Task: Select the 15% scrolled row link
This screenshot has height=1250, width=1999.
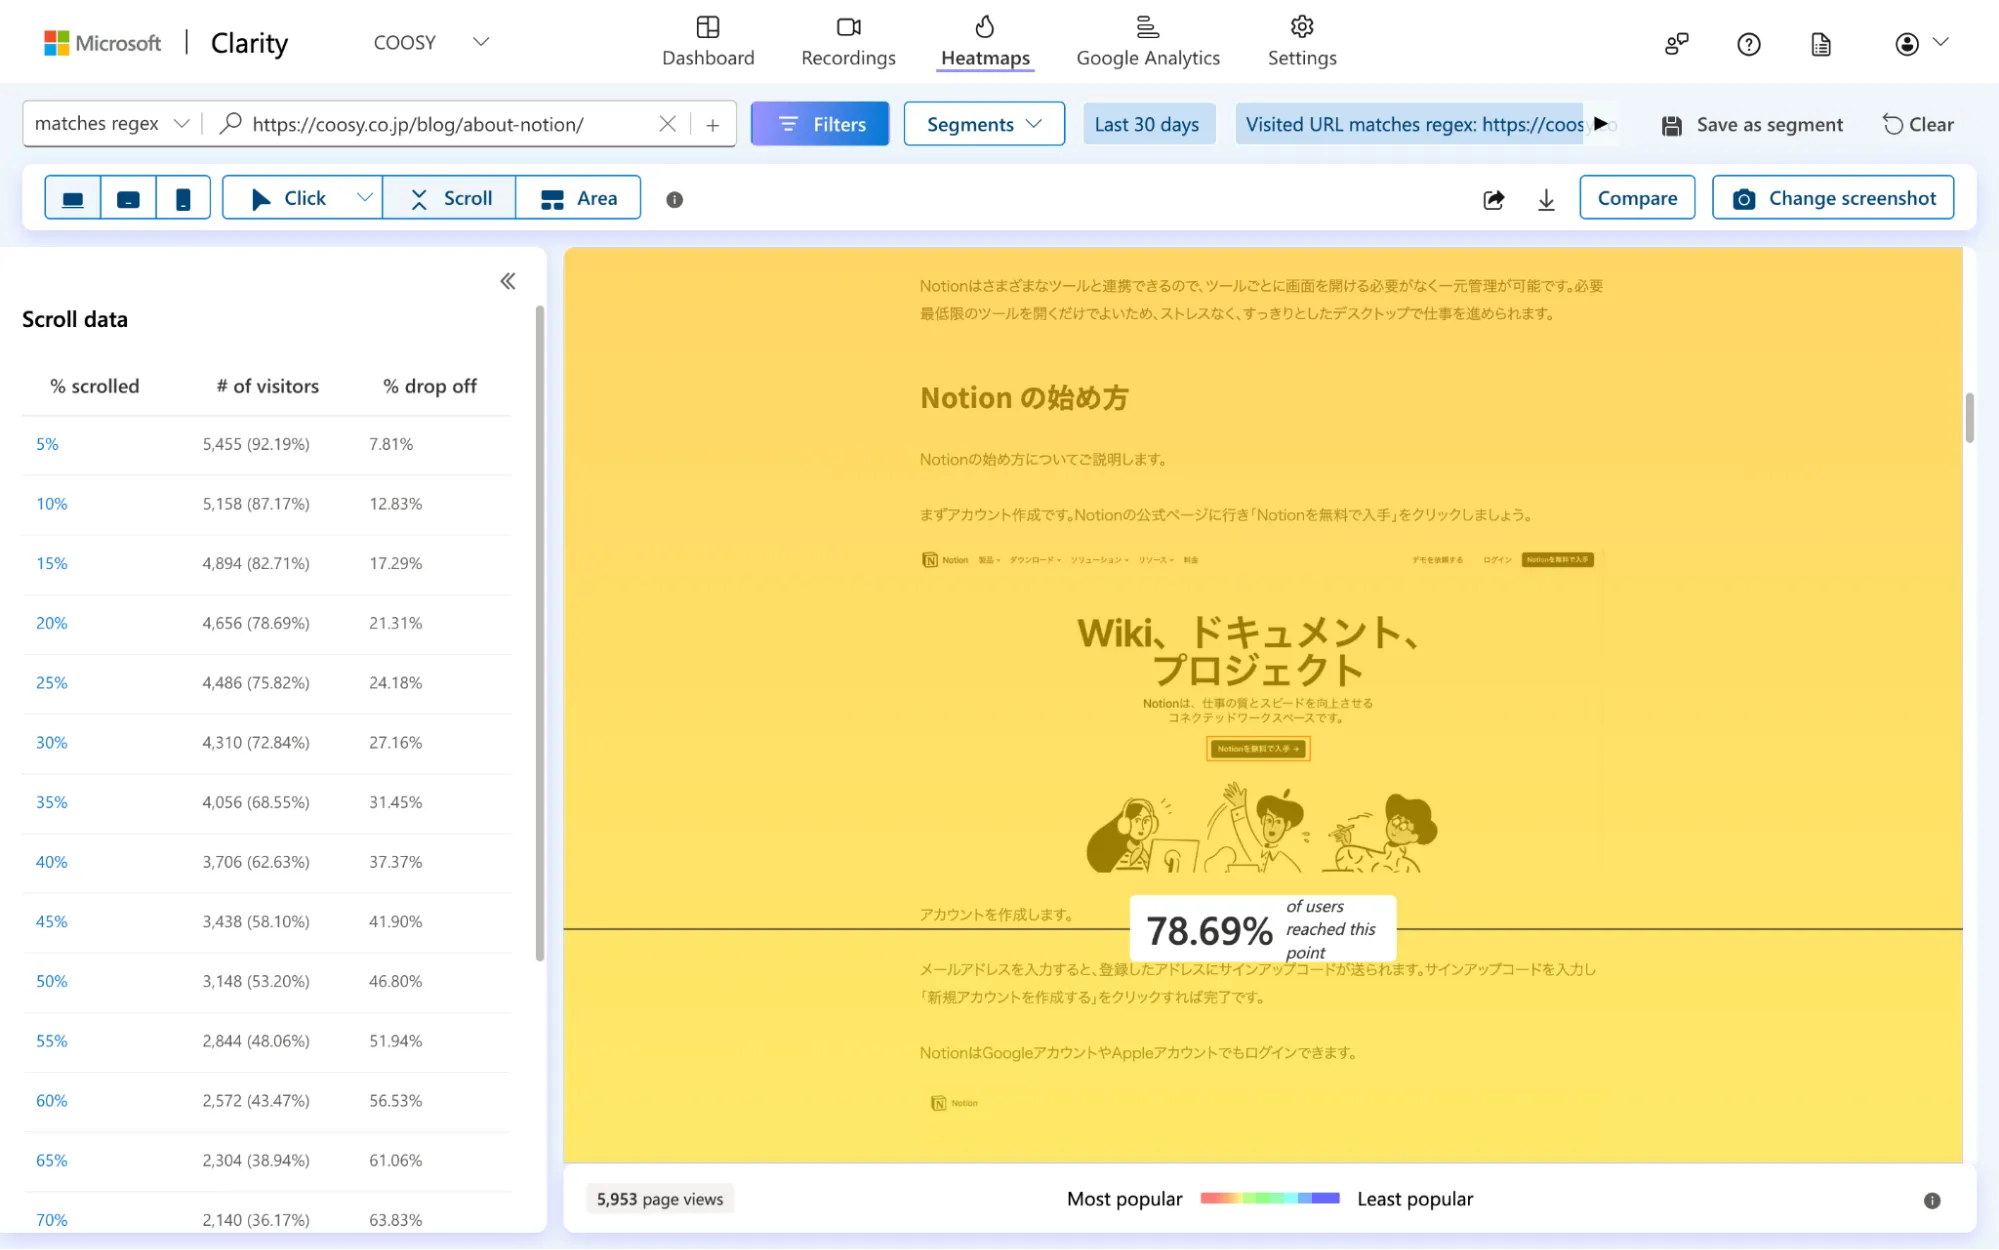Action: point(52,564)
